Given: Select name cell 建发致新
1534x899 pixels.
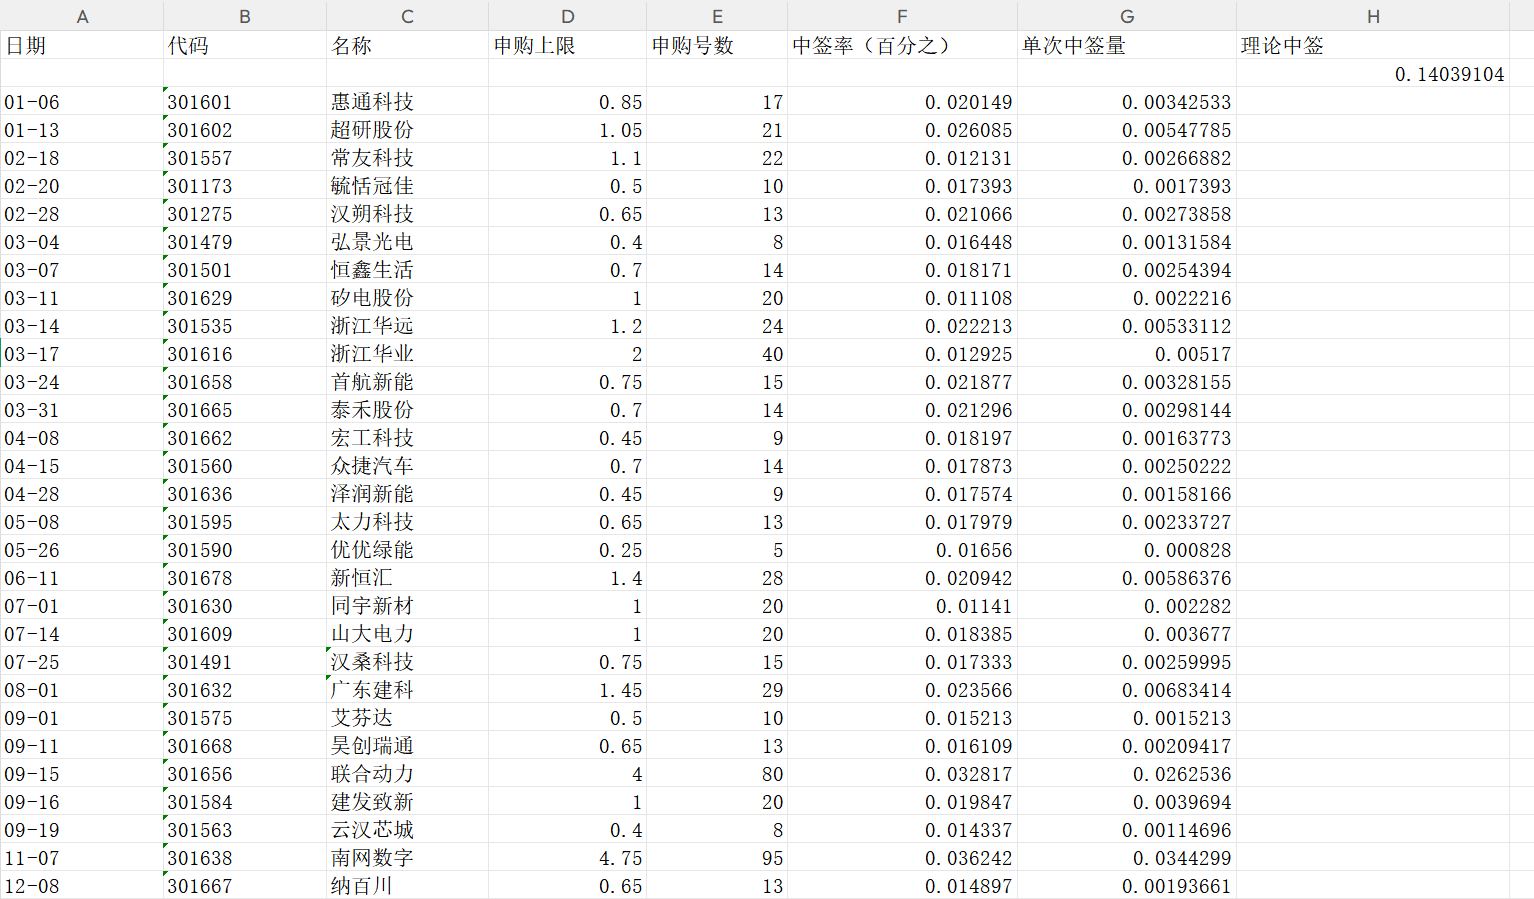Looking at the screenshot, I should tap(407, 801).
